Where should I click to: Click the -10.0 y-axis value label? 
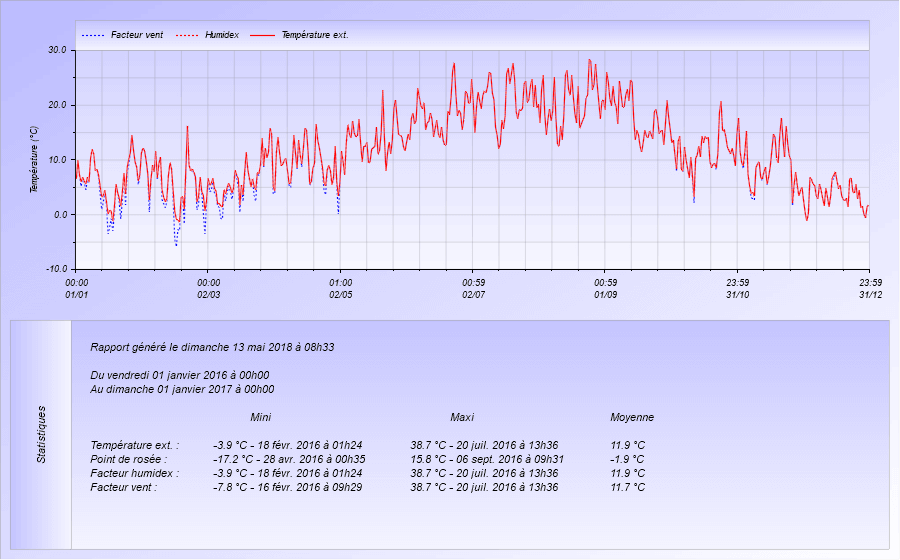coord(56,269)
